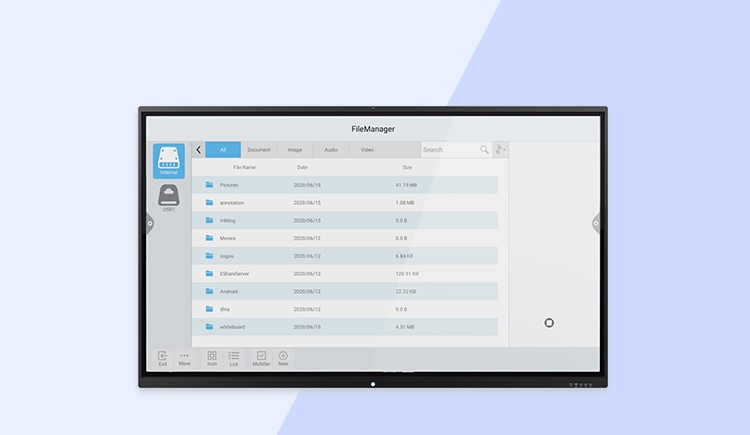Open the sort order dropdown
This screenshot has width=750, height=435.
[x=501, y=150]
